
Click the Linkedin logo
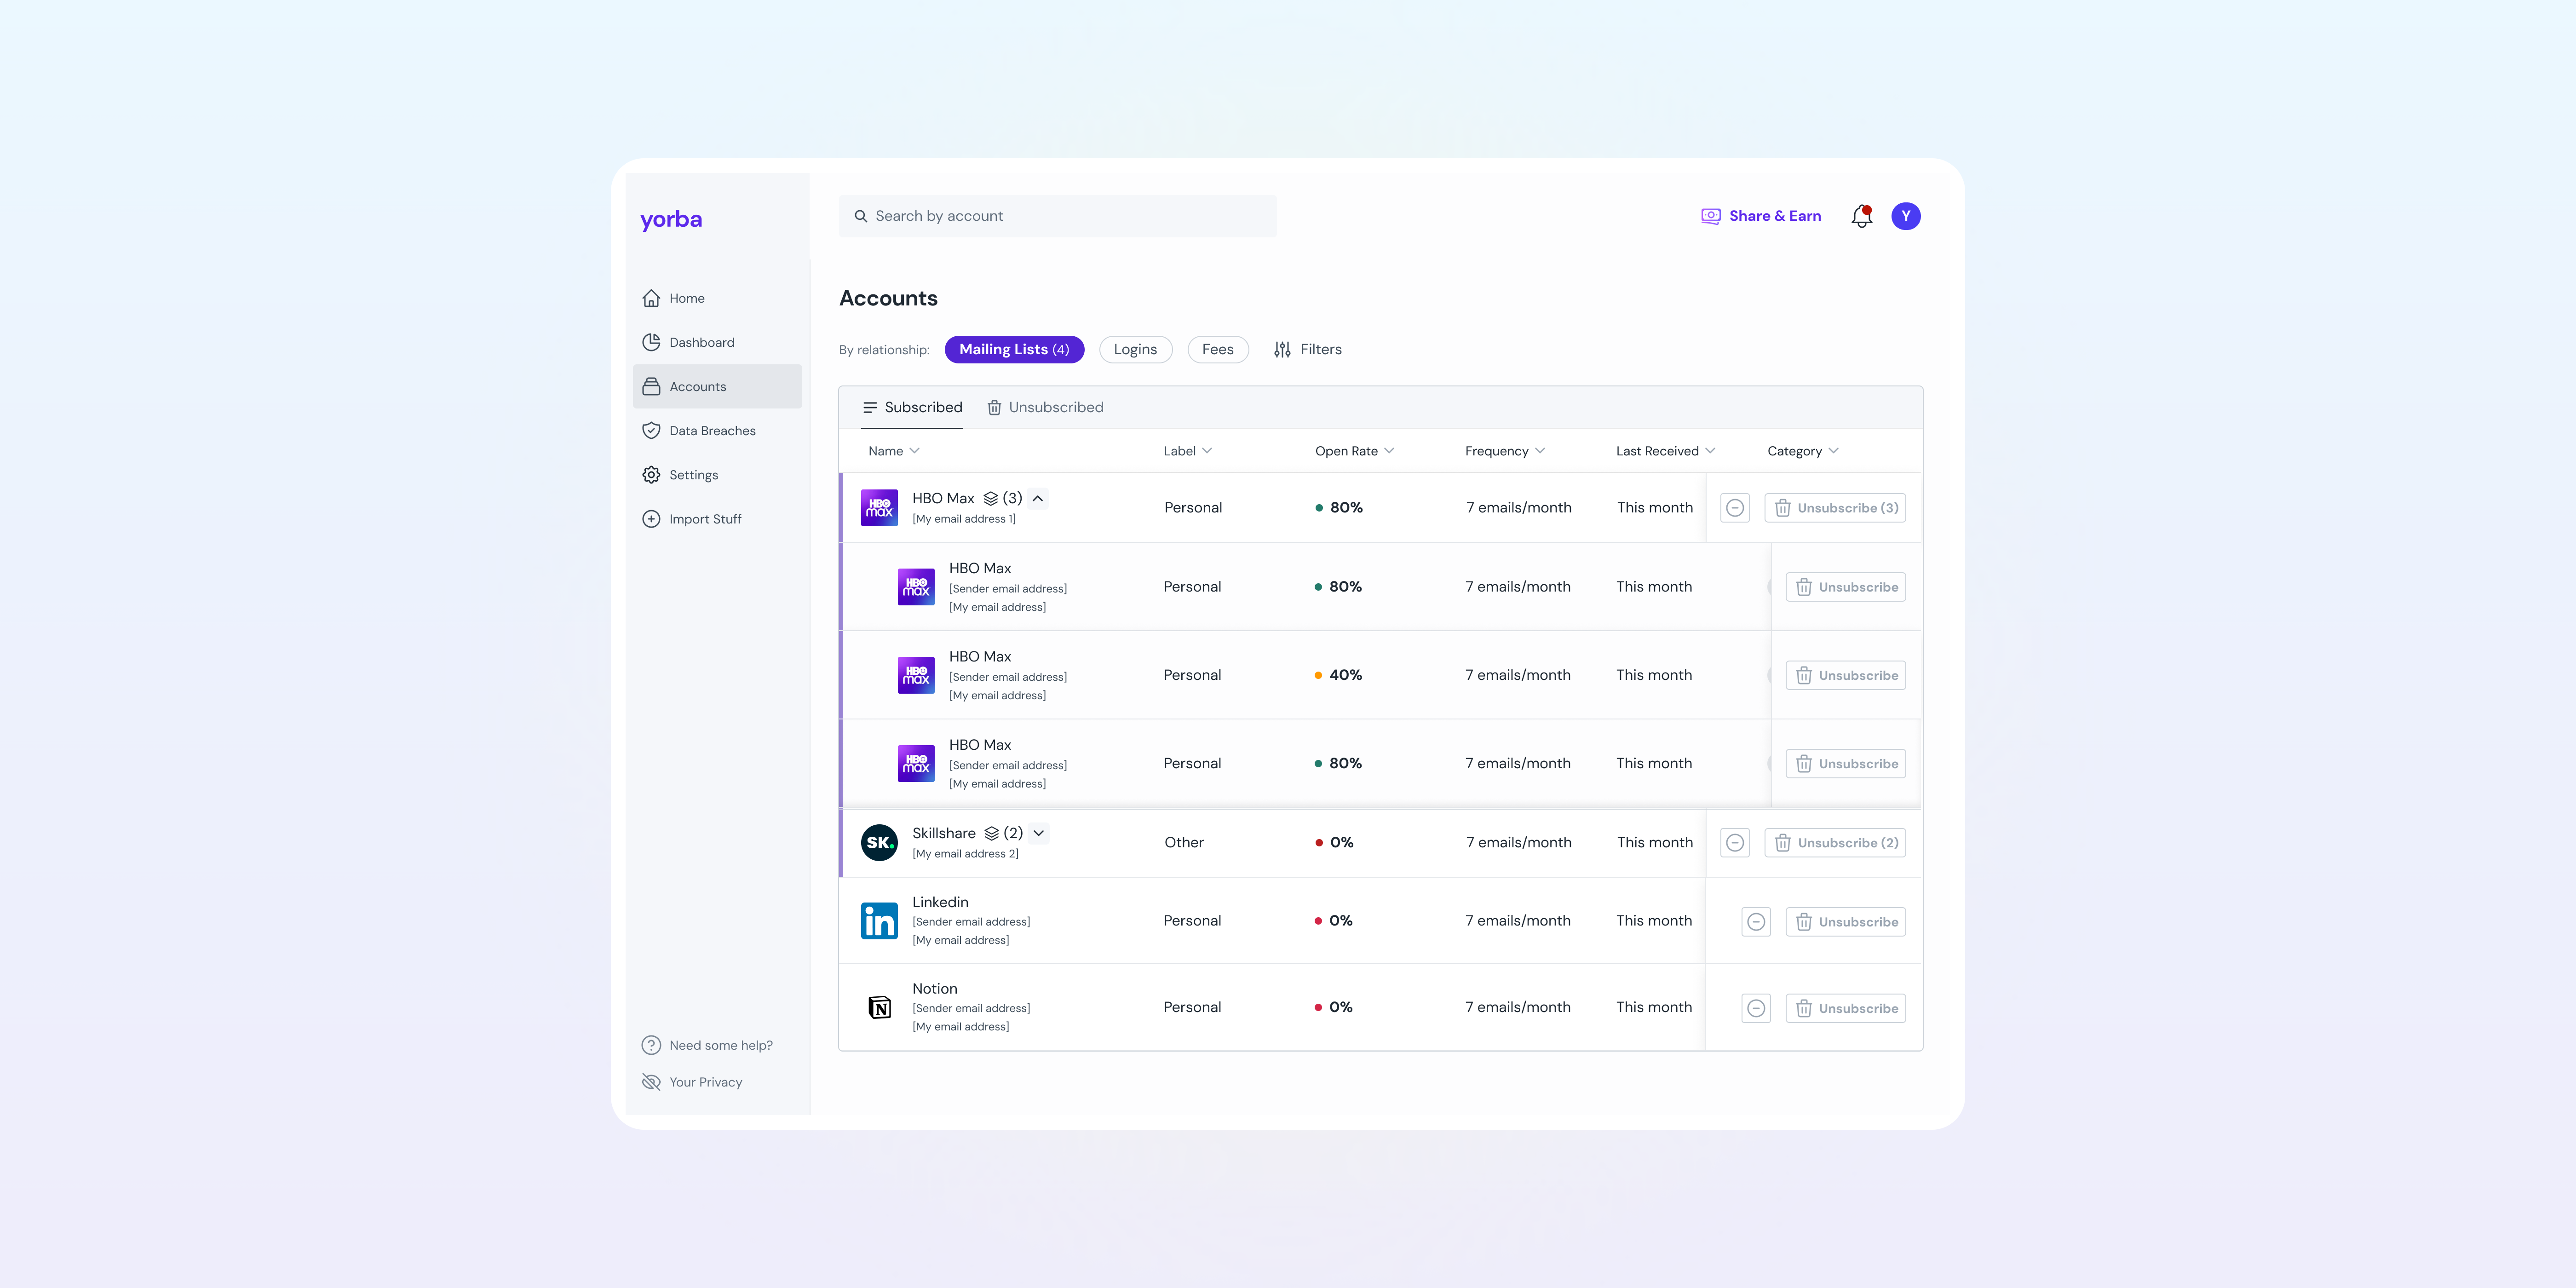pos(879,921)
